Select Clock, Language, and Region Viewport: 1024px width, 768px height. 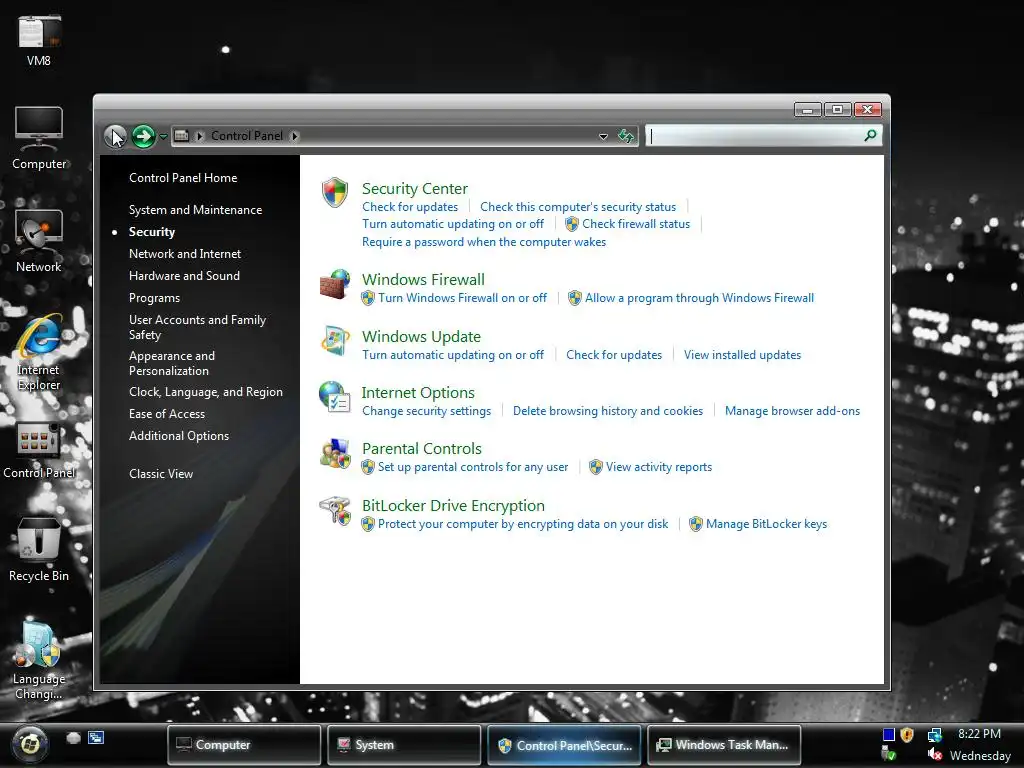206,392
